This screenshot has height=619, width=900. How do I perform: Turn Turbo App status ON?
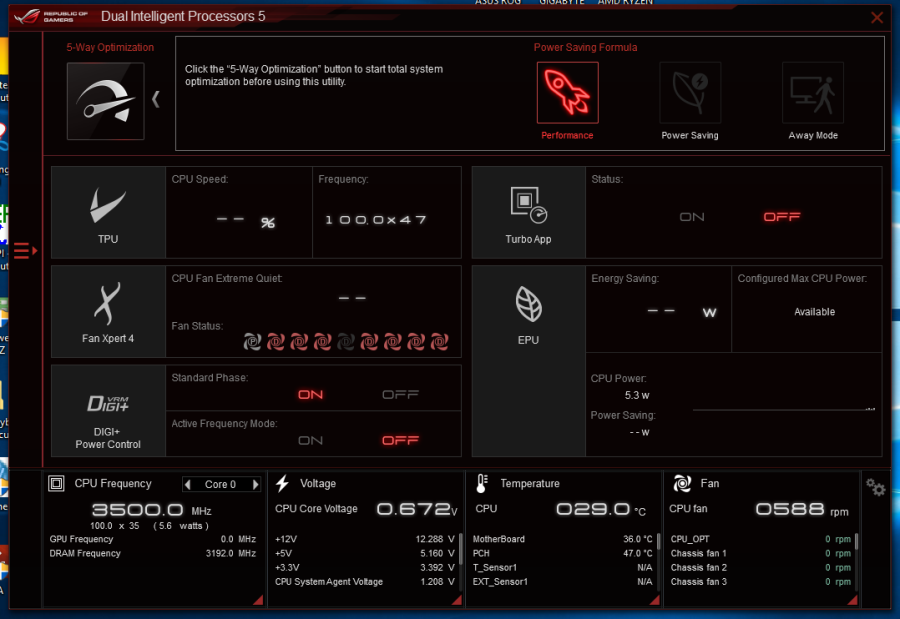[x=692, y=217]
